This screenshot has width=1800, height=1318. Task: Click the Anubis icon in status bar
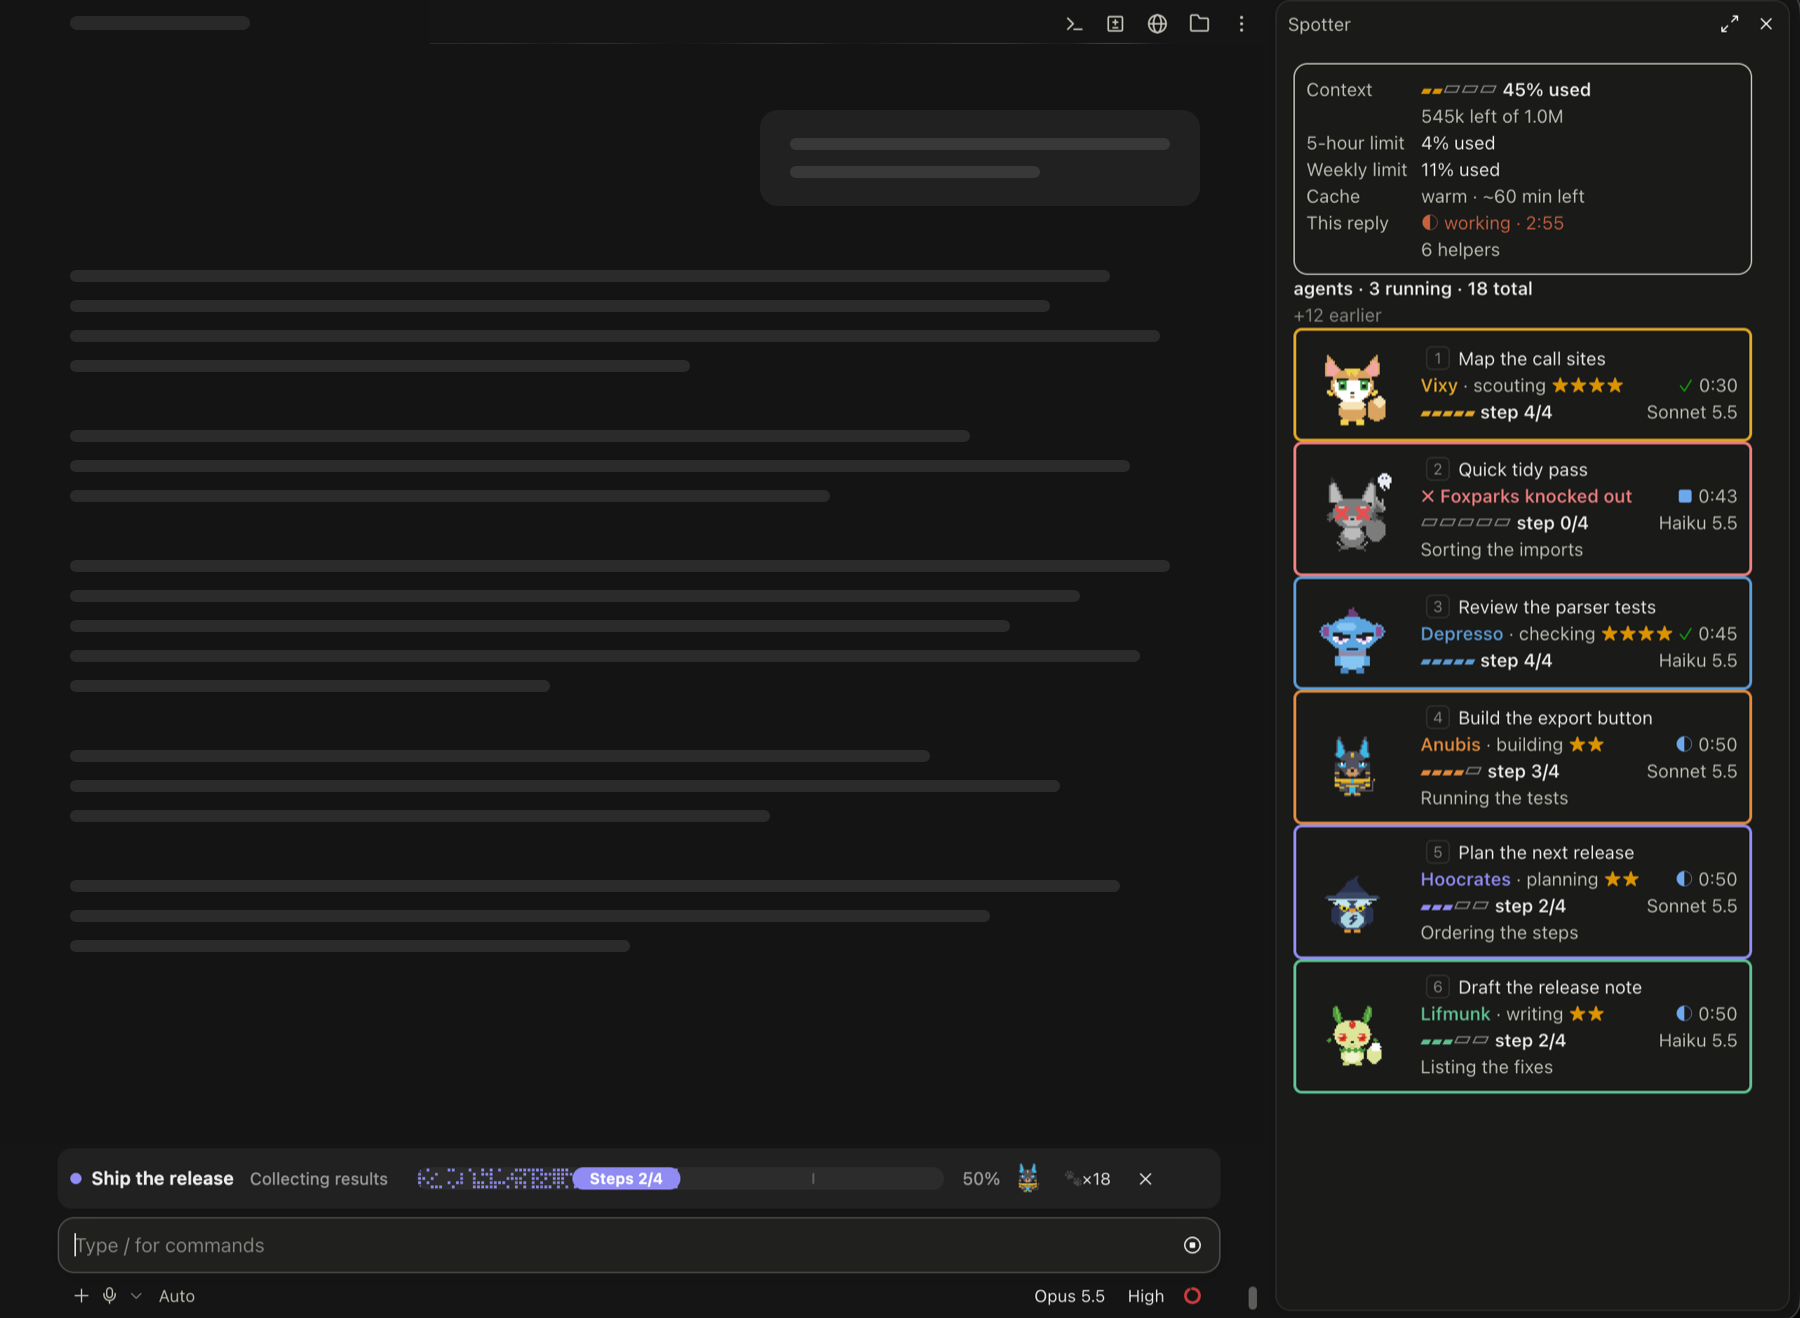coord(1028,1178)
